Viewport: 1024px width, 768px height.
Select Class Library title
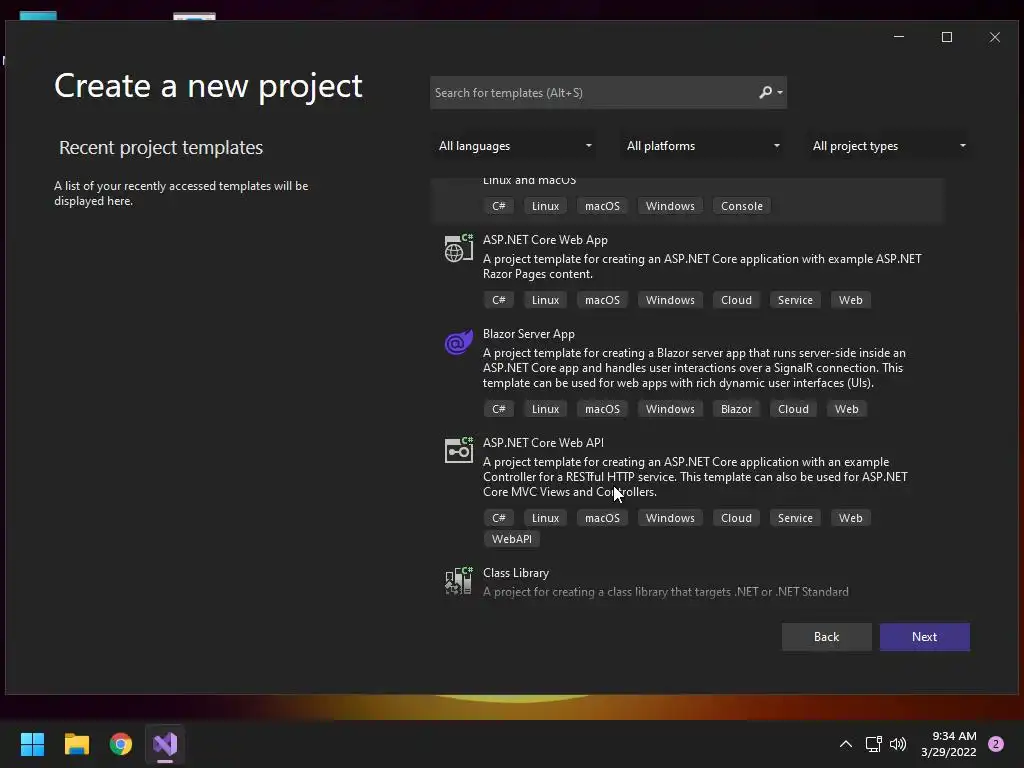(516, 573)
